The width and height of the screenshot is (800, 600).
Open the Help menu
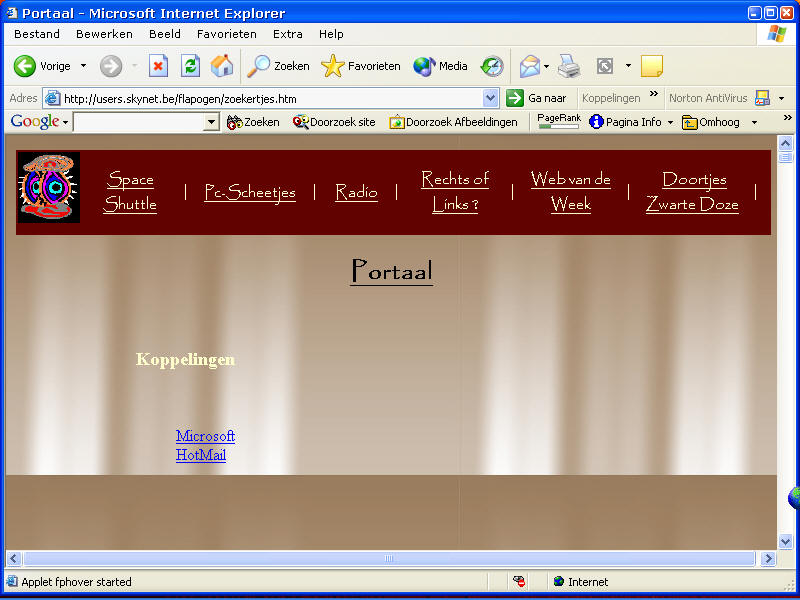pos(331,34)
